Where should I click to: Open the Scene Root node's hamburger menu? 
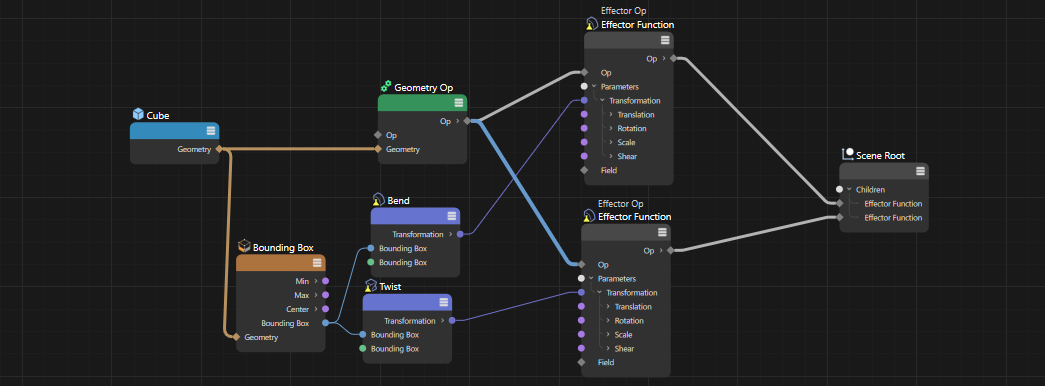[920, 171]
